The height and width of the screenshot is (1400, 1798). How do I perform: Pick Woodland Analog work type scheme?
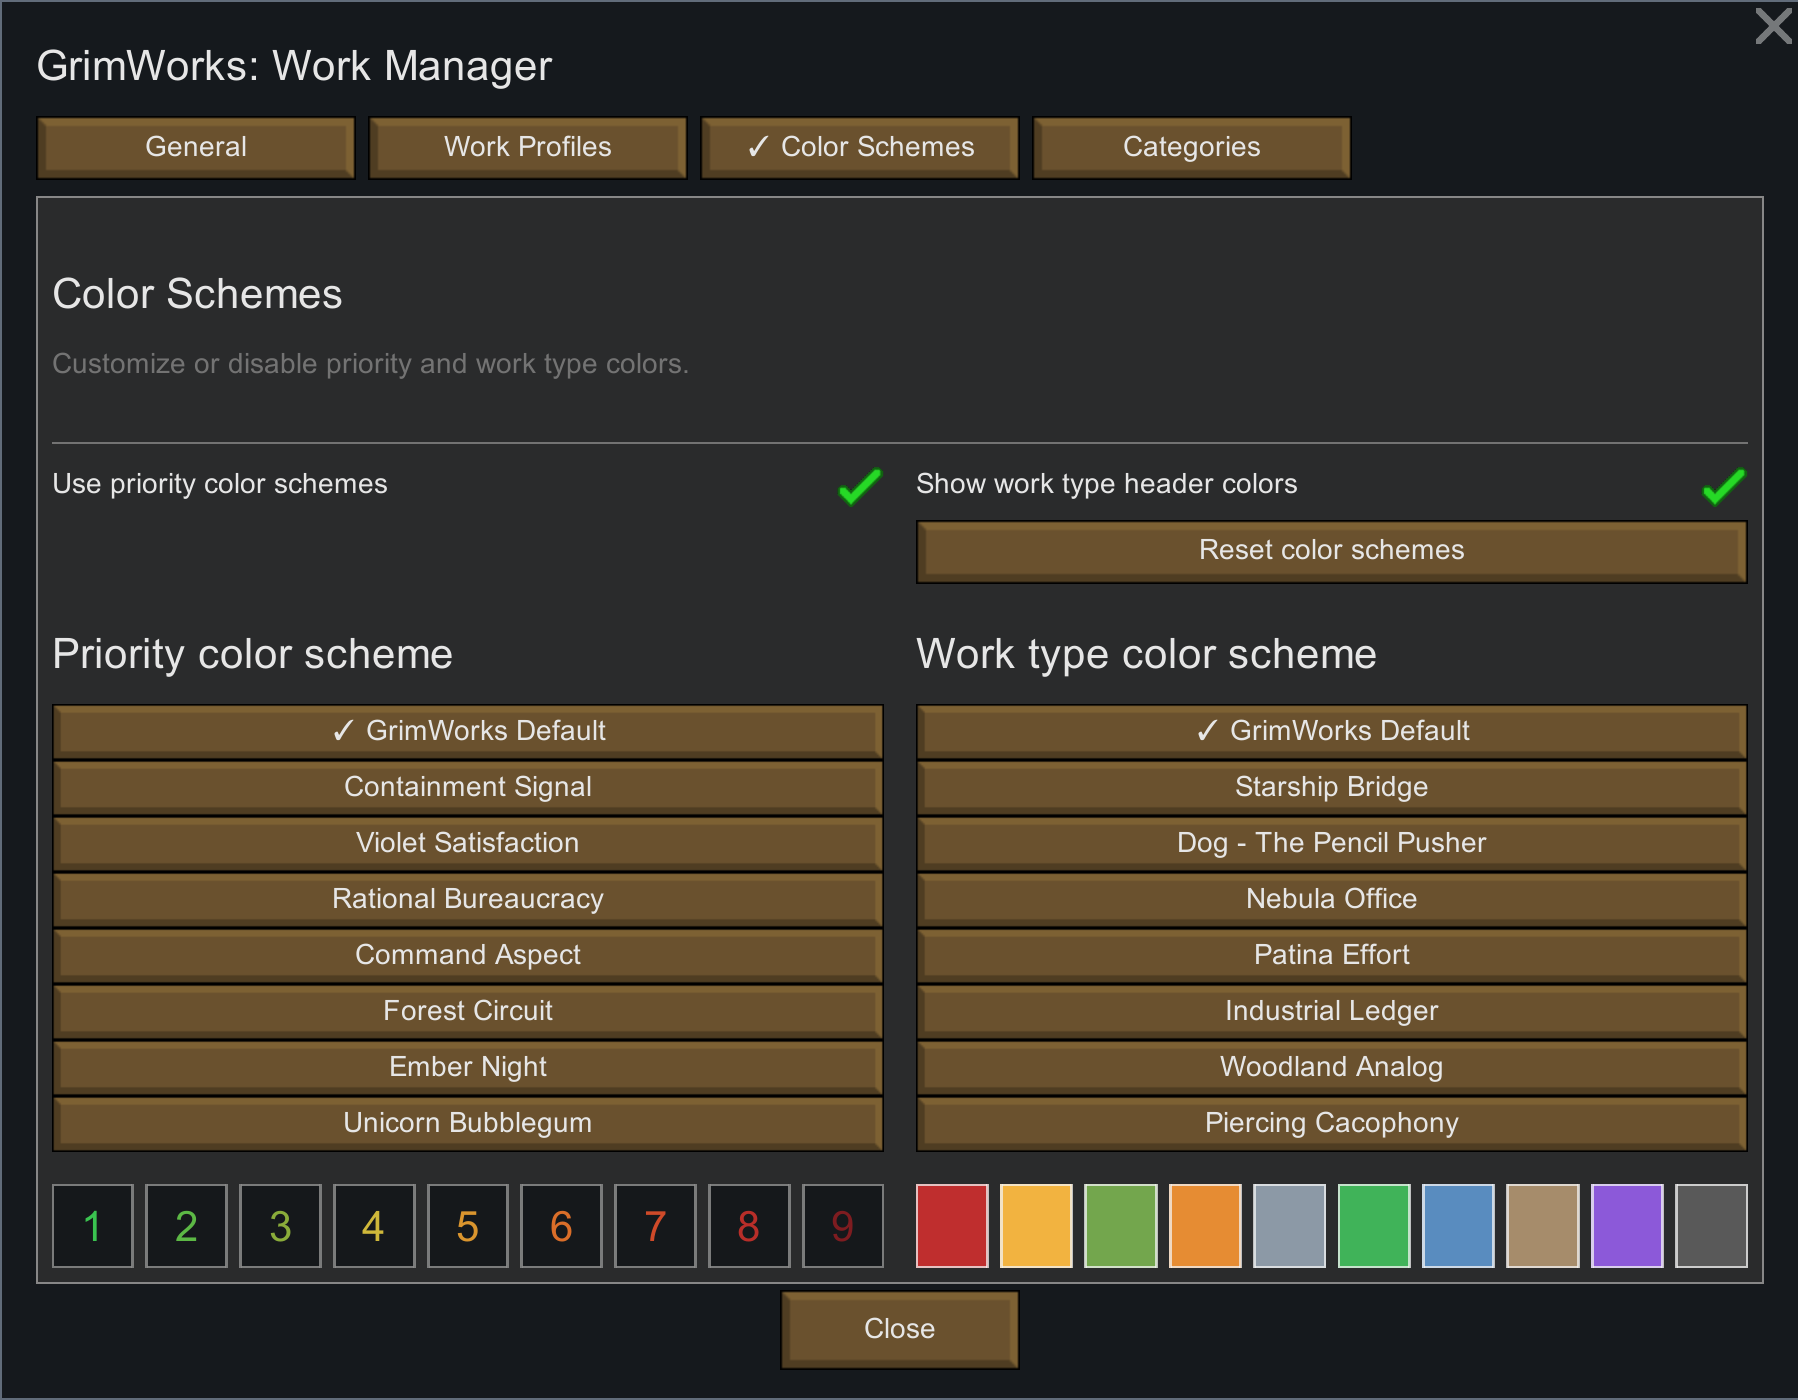[x=1332, y=1067]
